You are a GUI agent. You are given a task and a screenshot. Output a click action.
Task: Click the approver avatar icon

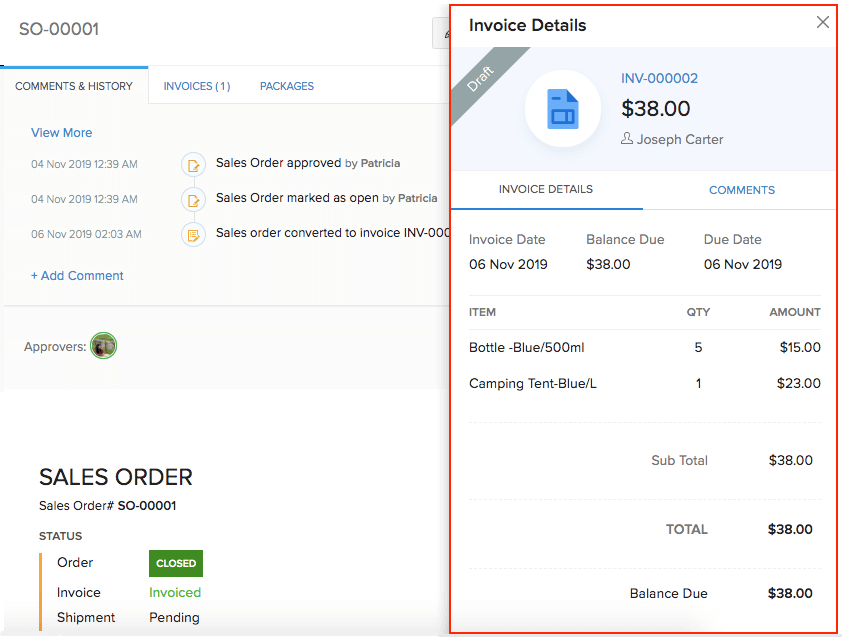[x=104, y=345]
